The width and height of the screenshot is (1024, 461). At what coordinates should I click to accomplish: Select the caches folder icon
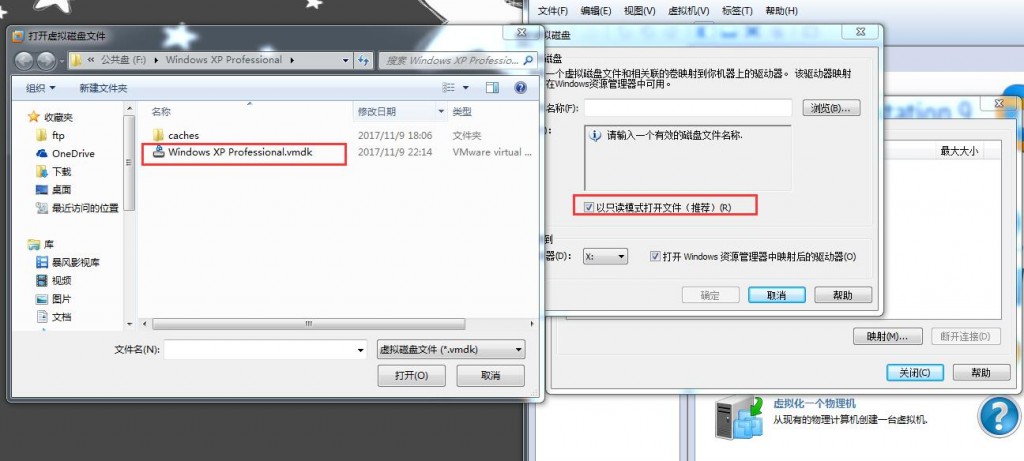(157, 135)
